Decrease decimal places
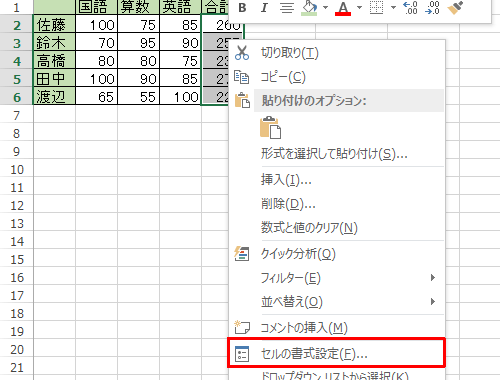500x380 pixels. [x=432, y=8]
